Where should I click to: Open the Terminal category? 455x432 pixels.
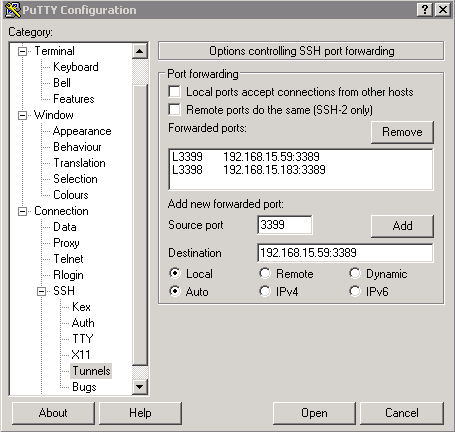tap(55, 51)
